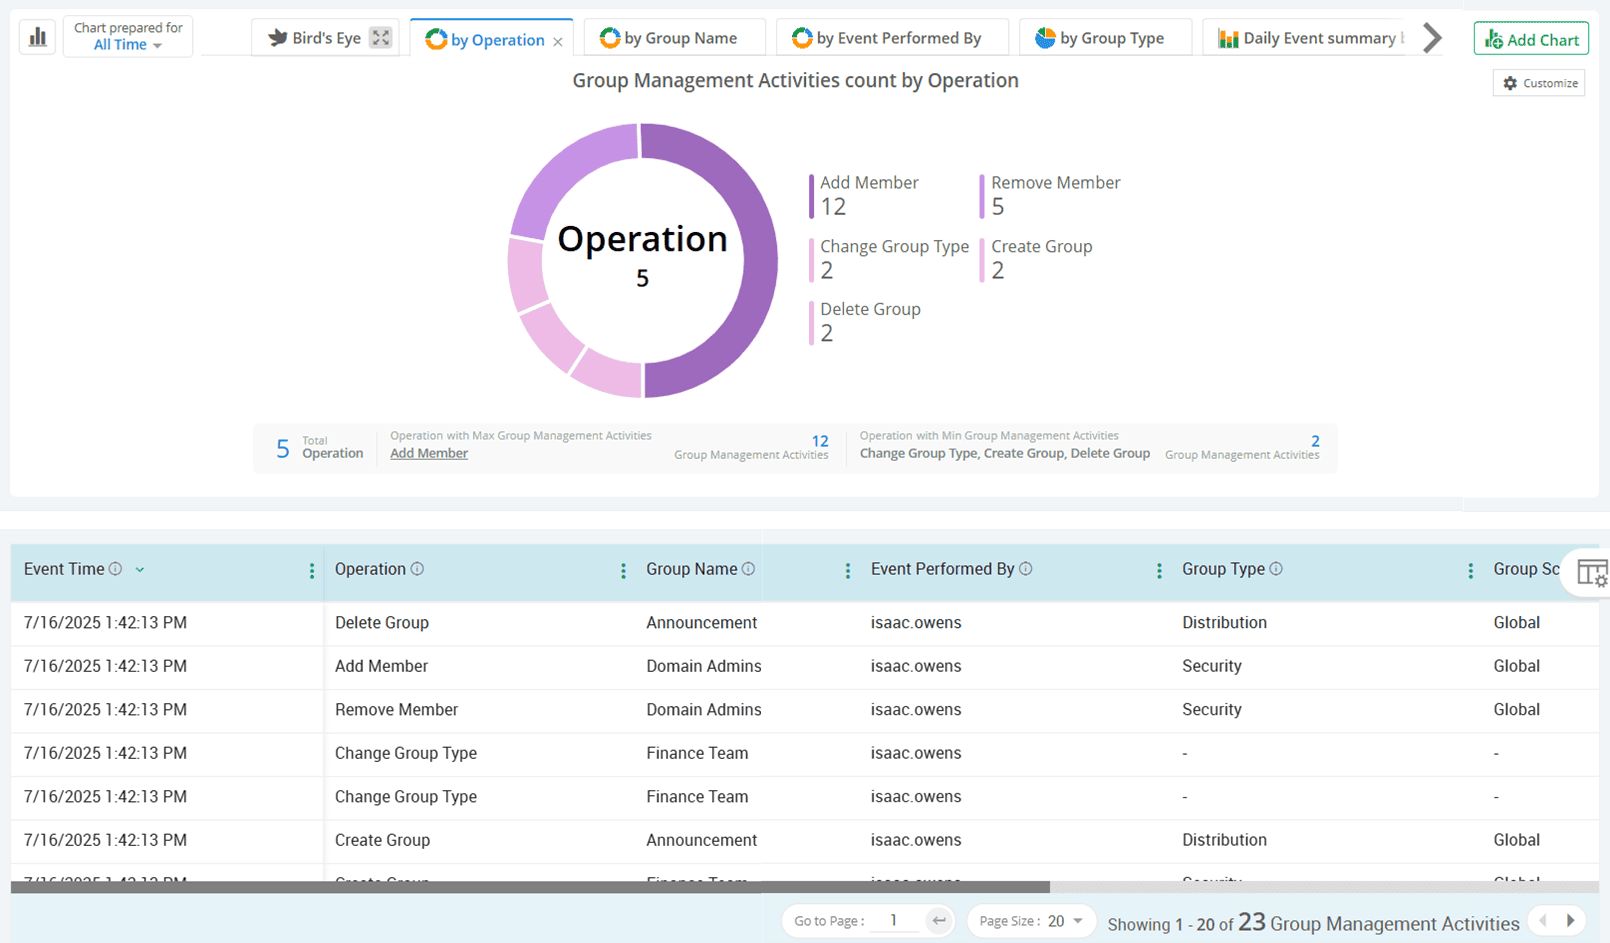Viewport: 1610px width, 943px height.
Task: Click the Add Chart button
Action: click(1531, 39)
